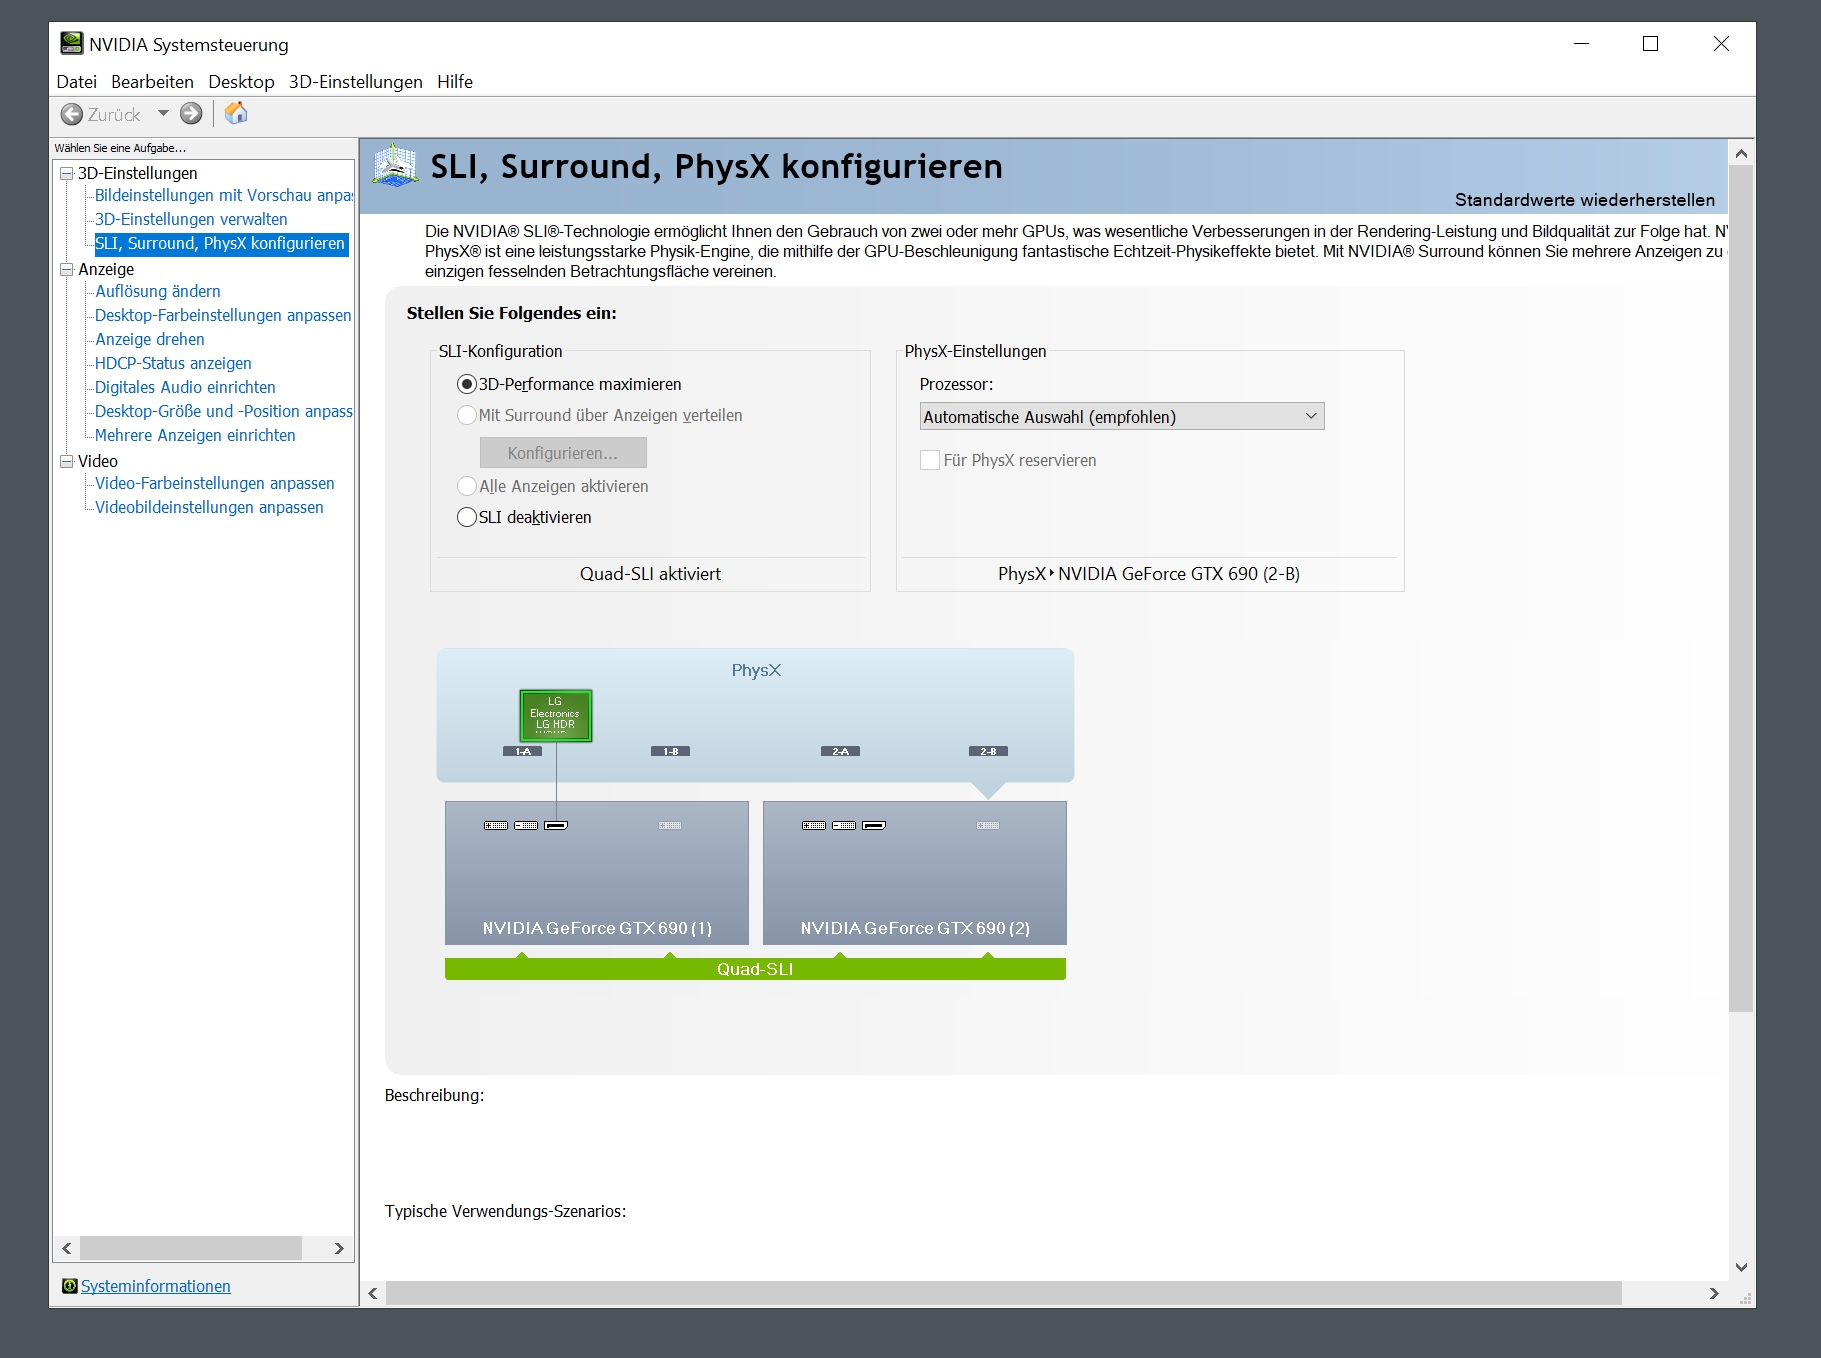Image resolution: width=1821 pixels, height=1358 pixels.
Task: Click main horizontal scrollbar left arrow
Action: coord(373,1293)
